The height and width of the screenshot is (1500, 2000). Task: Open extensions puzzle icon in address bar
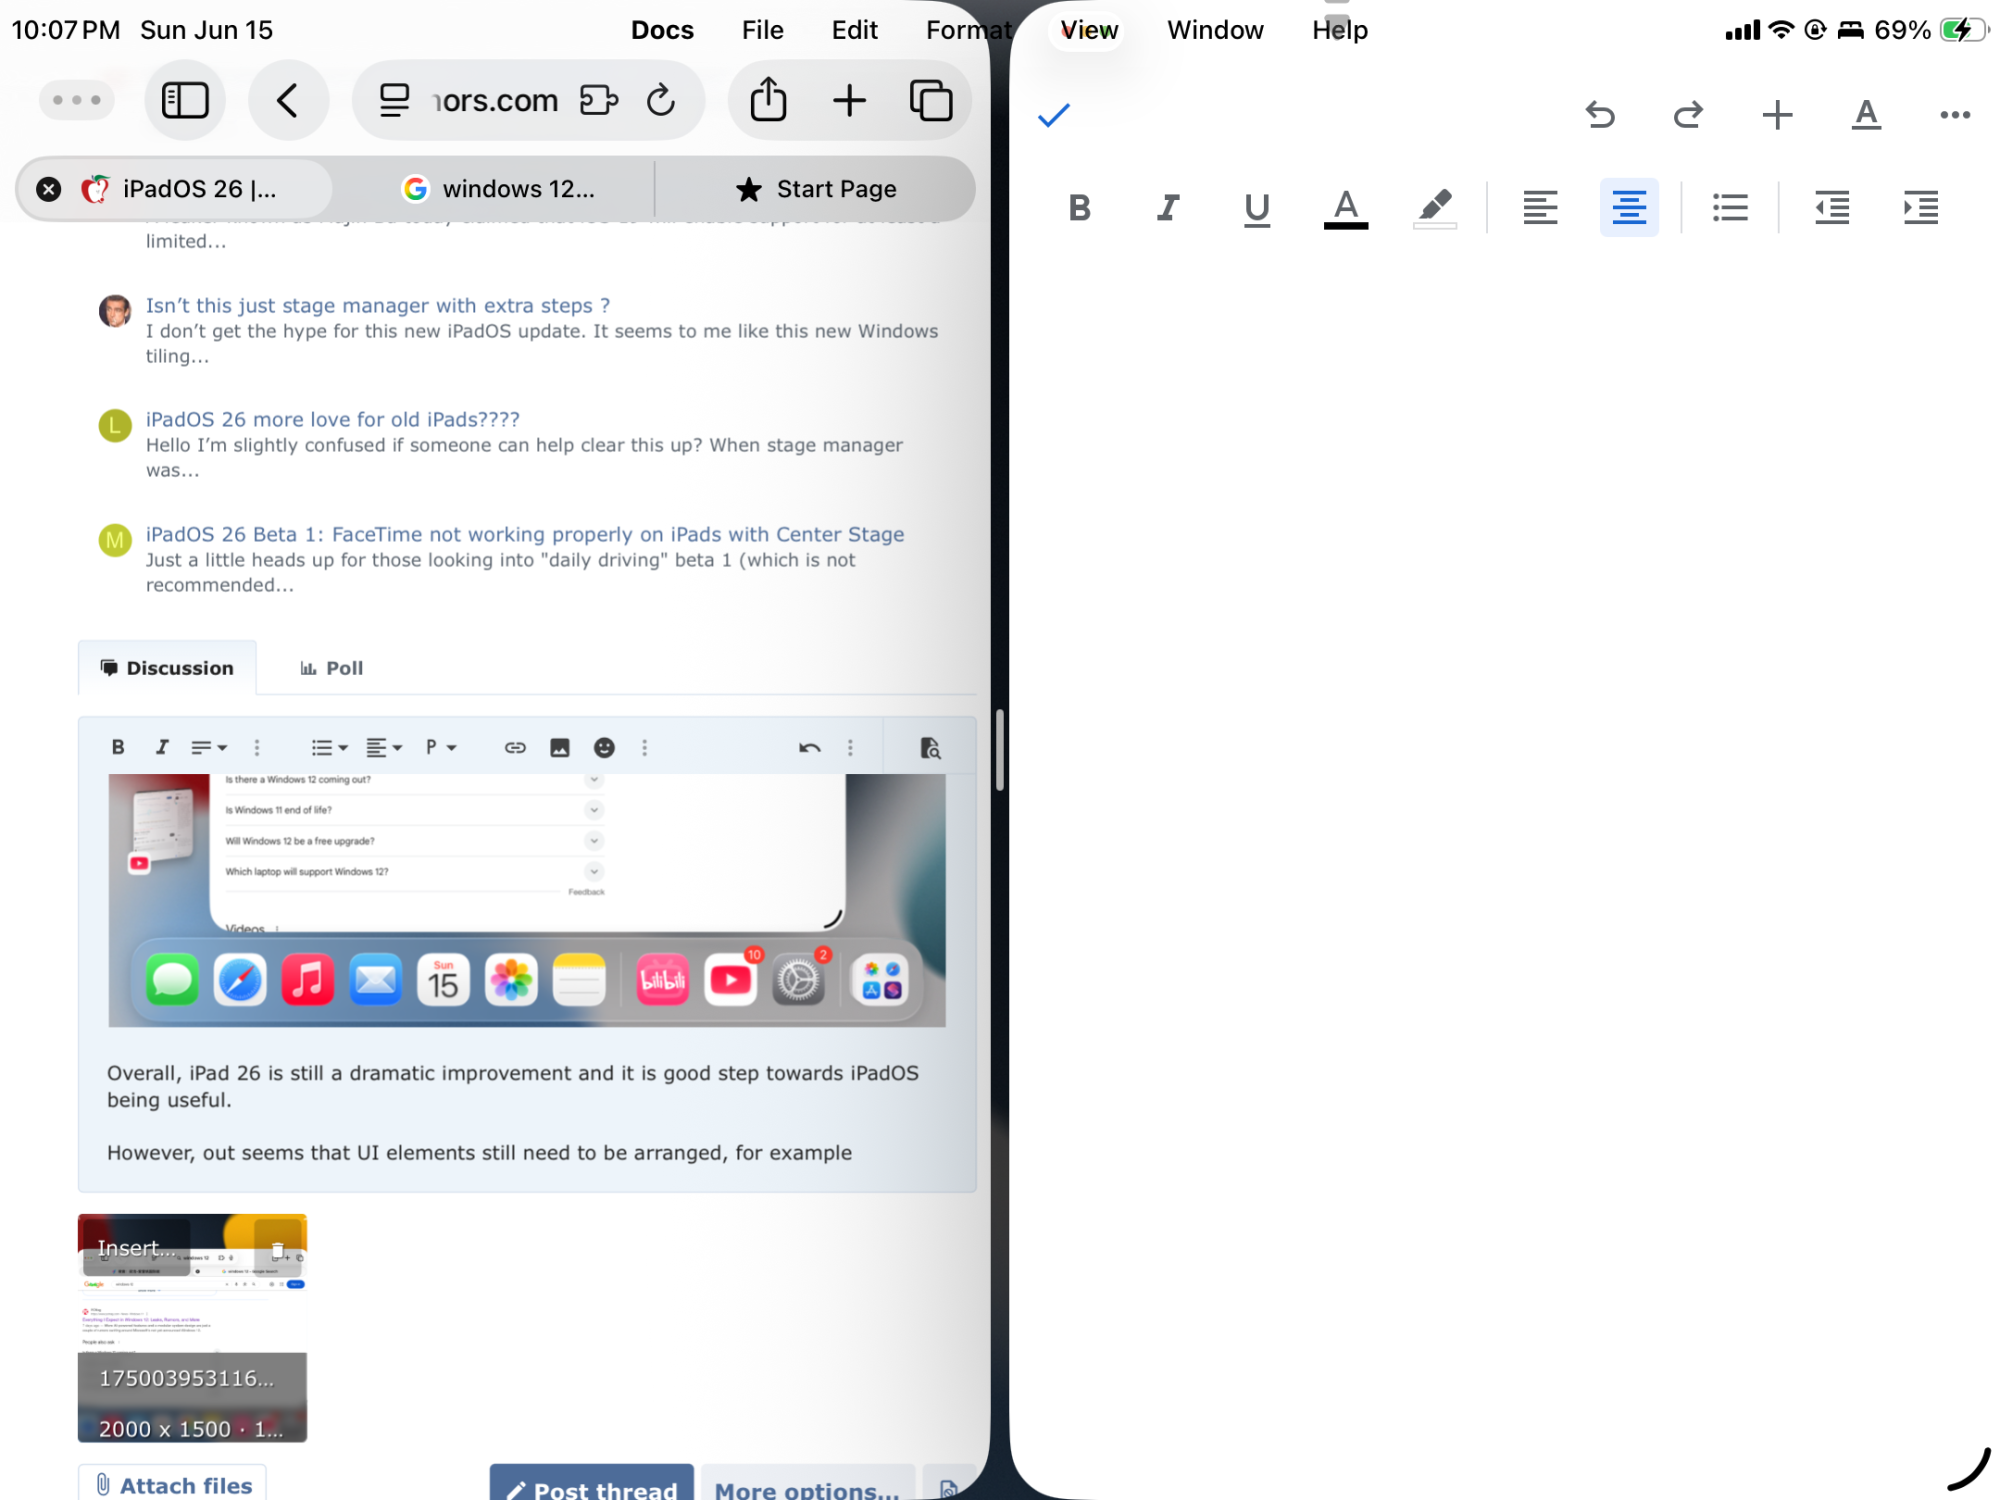pyautogui.click(x=598, y=100)
